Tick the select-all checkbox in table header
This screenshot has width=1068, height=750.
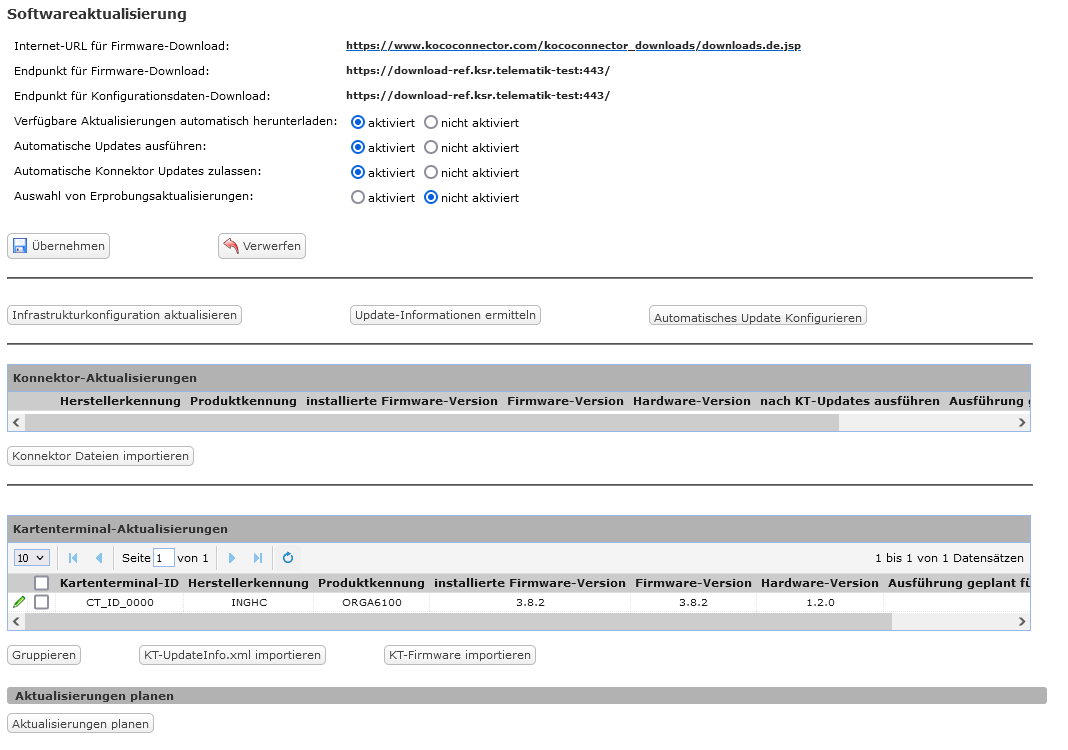click(x=42, y=583)
